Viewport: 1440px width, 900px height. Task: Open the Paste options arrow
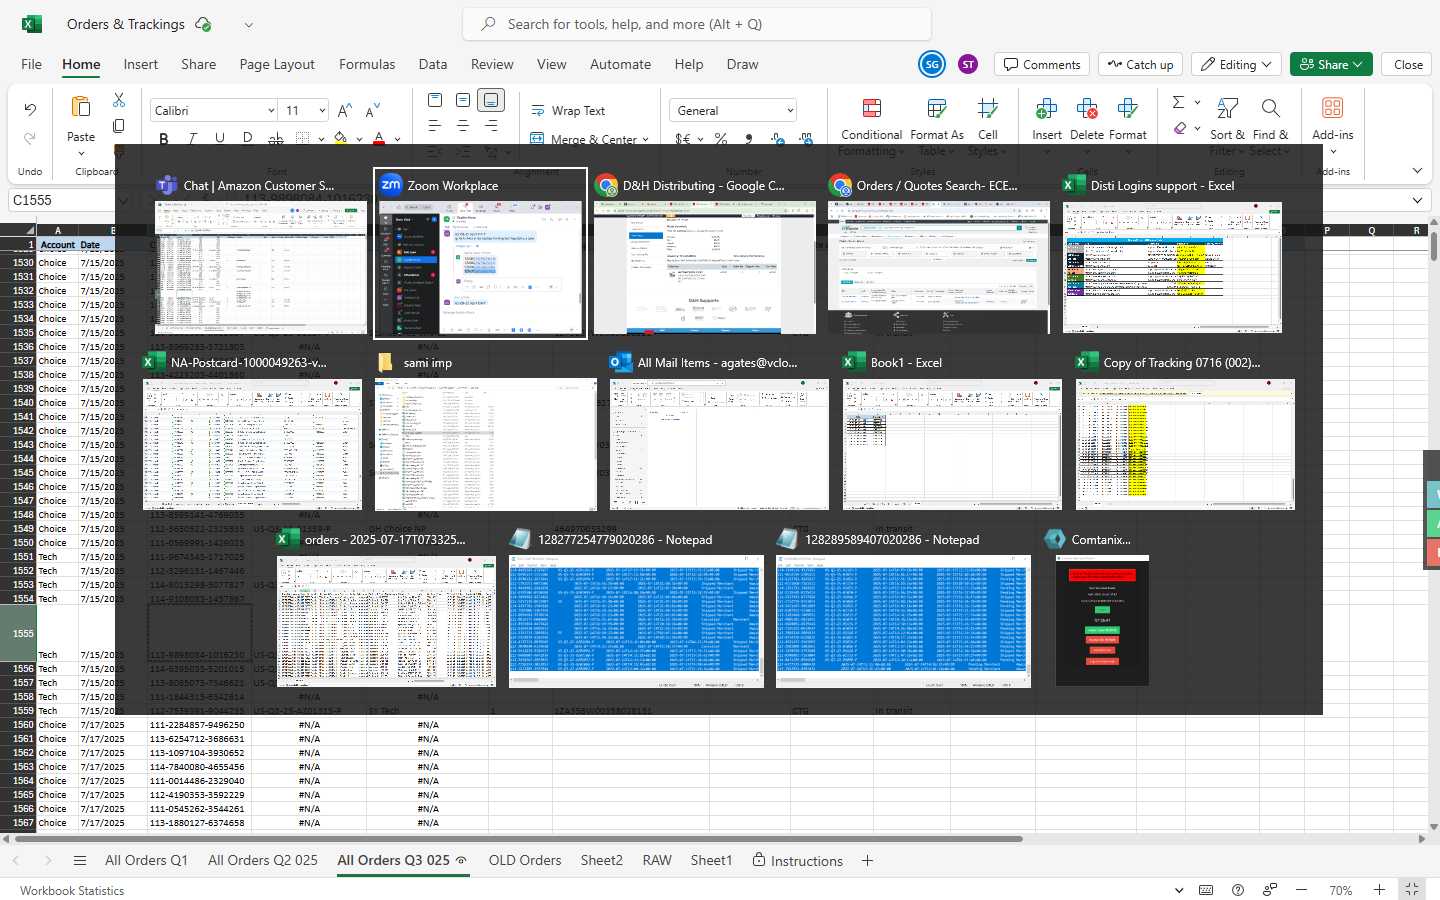81,153
